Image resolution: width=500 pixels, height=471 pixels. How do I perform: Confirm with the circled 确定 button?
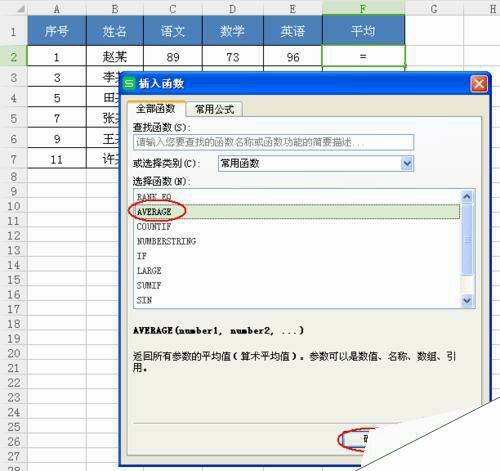(x=359, y=439)
